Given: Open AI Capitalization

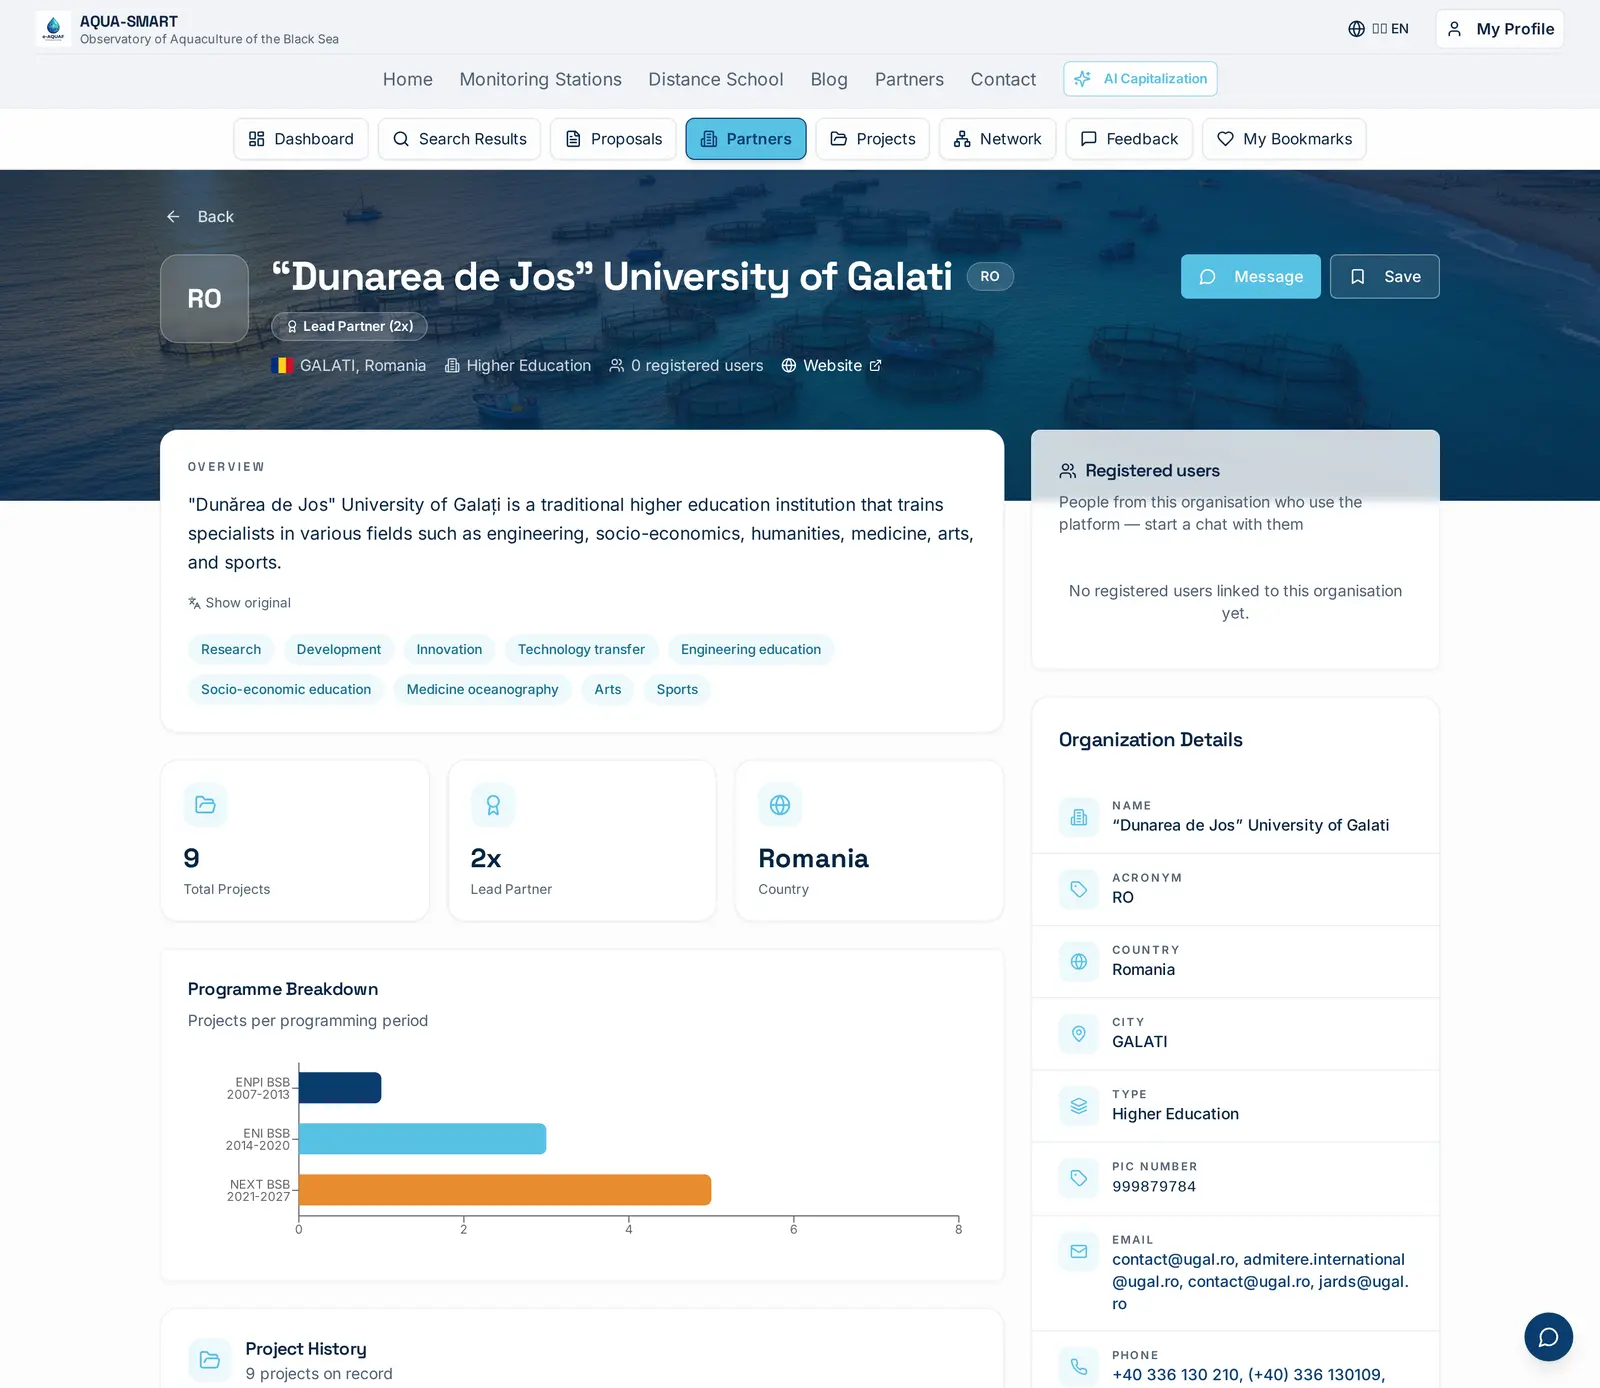Looking at the screenshot, I should click(x=1140, y=79).
